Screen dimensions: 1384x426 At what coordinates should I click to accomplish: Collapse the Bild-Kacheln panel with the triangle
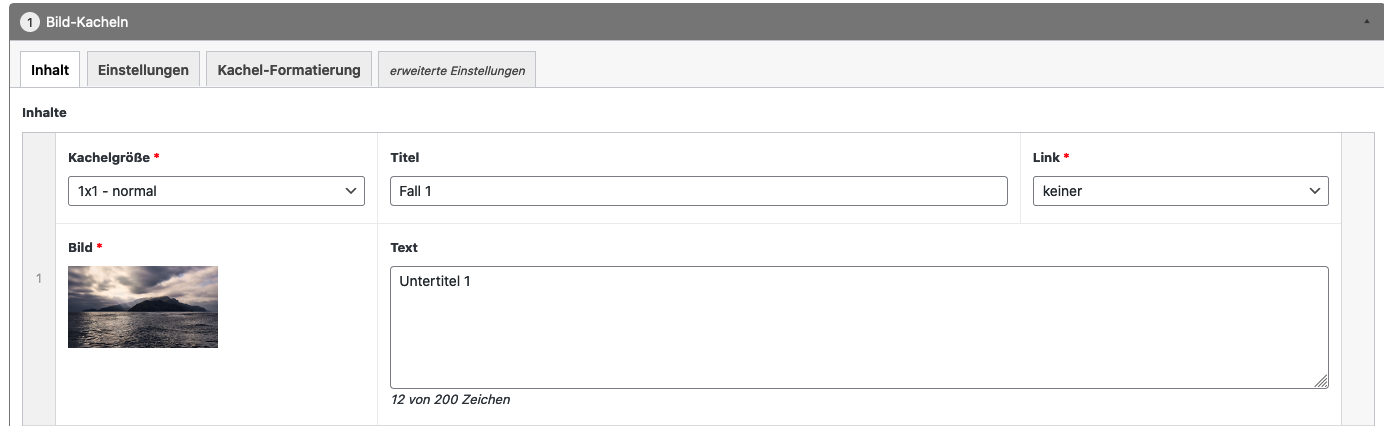click(1367, 21)
